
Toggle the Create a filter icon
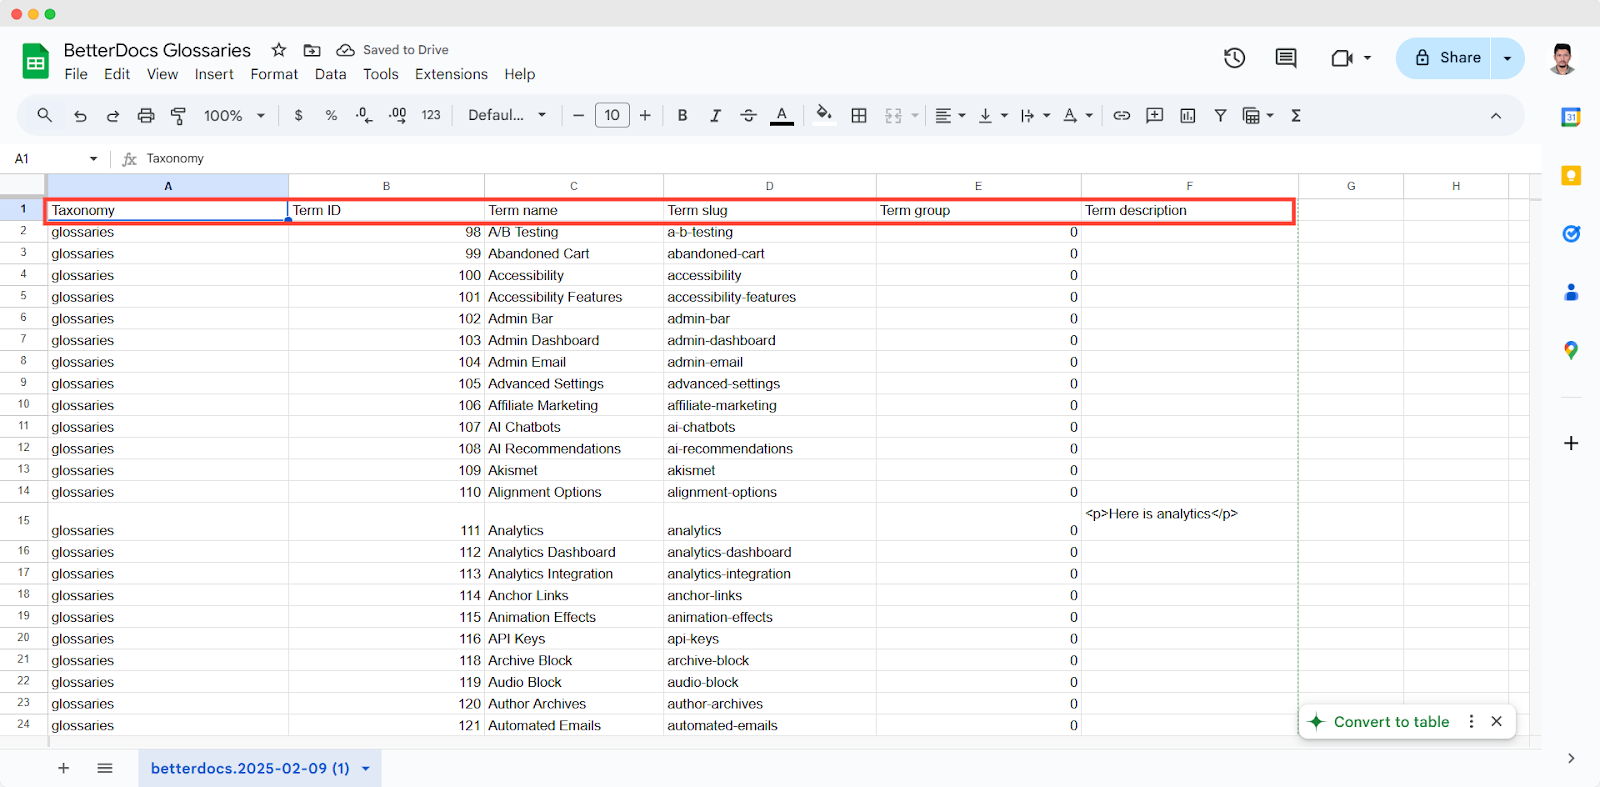1220,116
